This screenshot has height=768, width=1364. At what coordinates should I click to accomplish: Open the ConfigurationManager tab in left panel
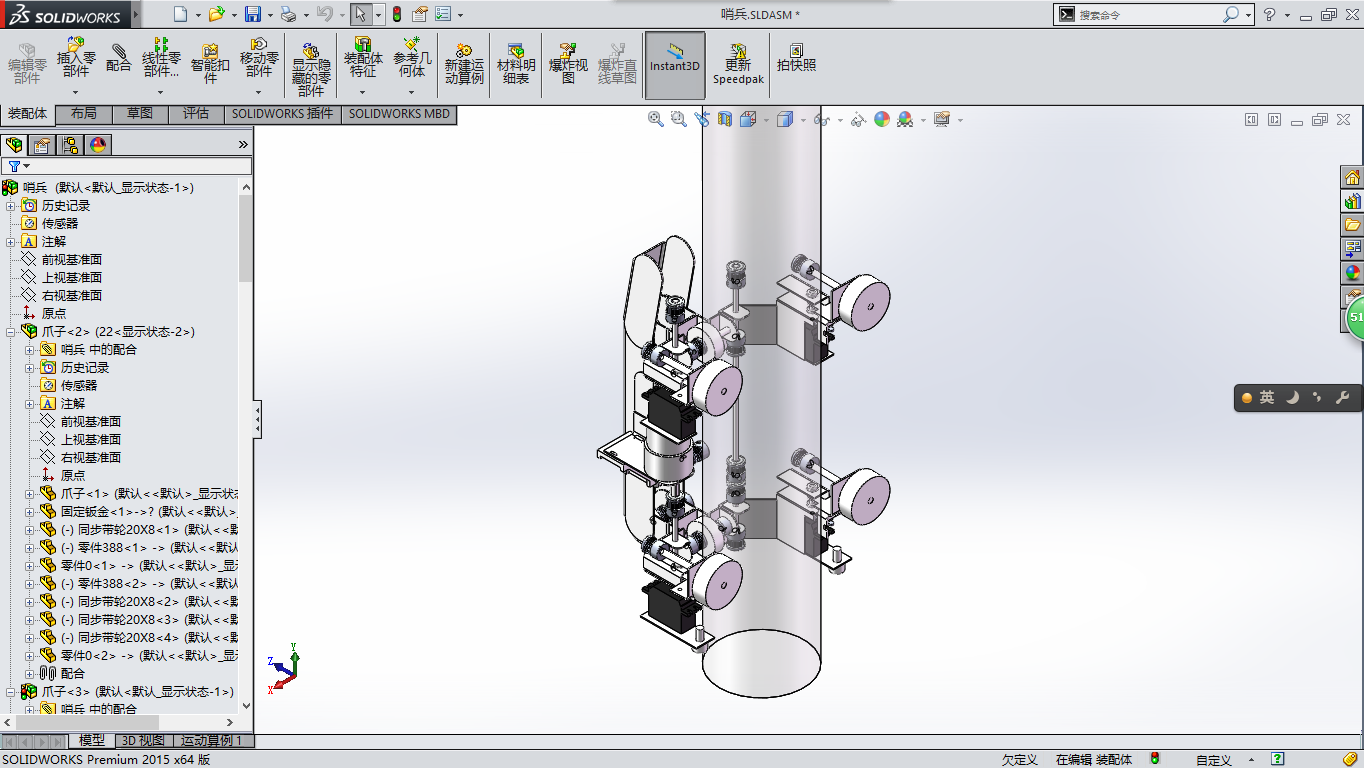click(70, 145)
